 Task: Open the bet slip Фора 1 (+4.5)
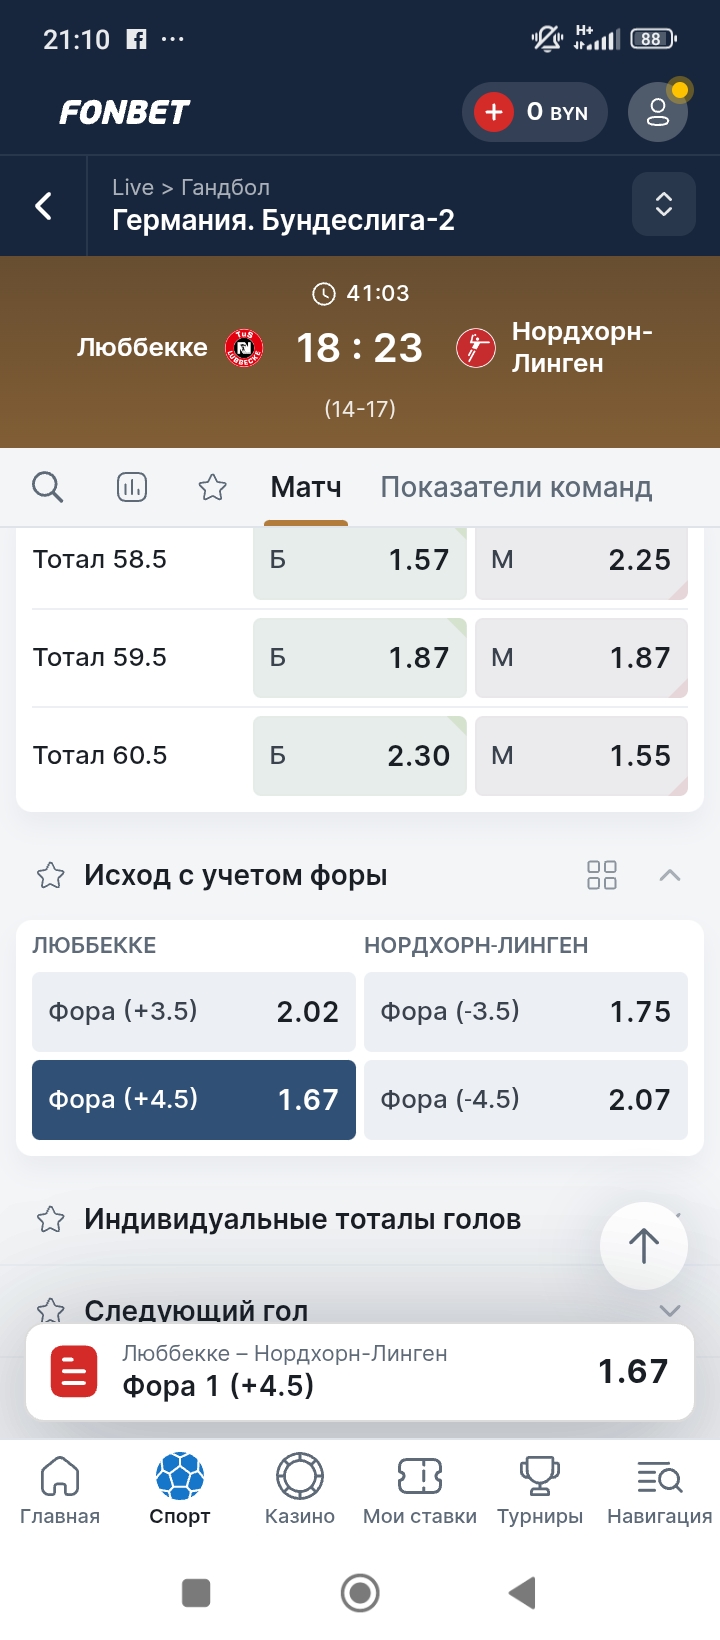click(360, 1372)
